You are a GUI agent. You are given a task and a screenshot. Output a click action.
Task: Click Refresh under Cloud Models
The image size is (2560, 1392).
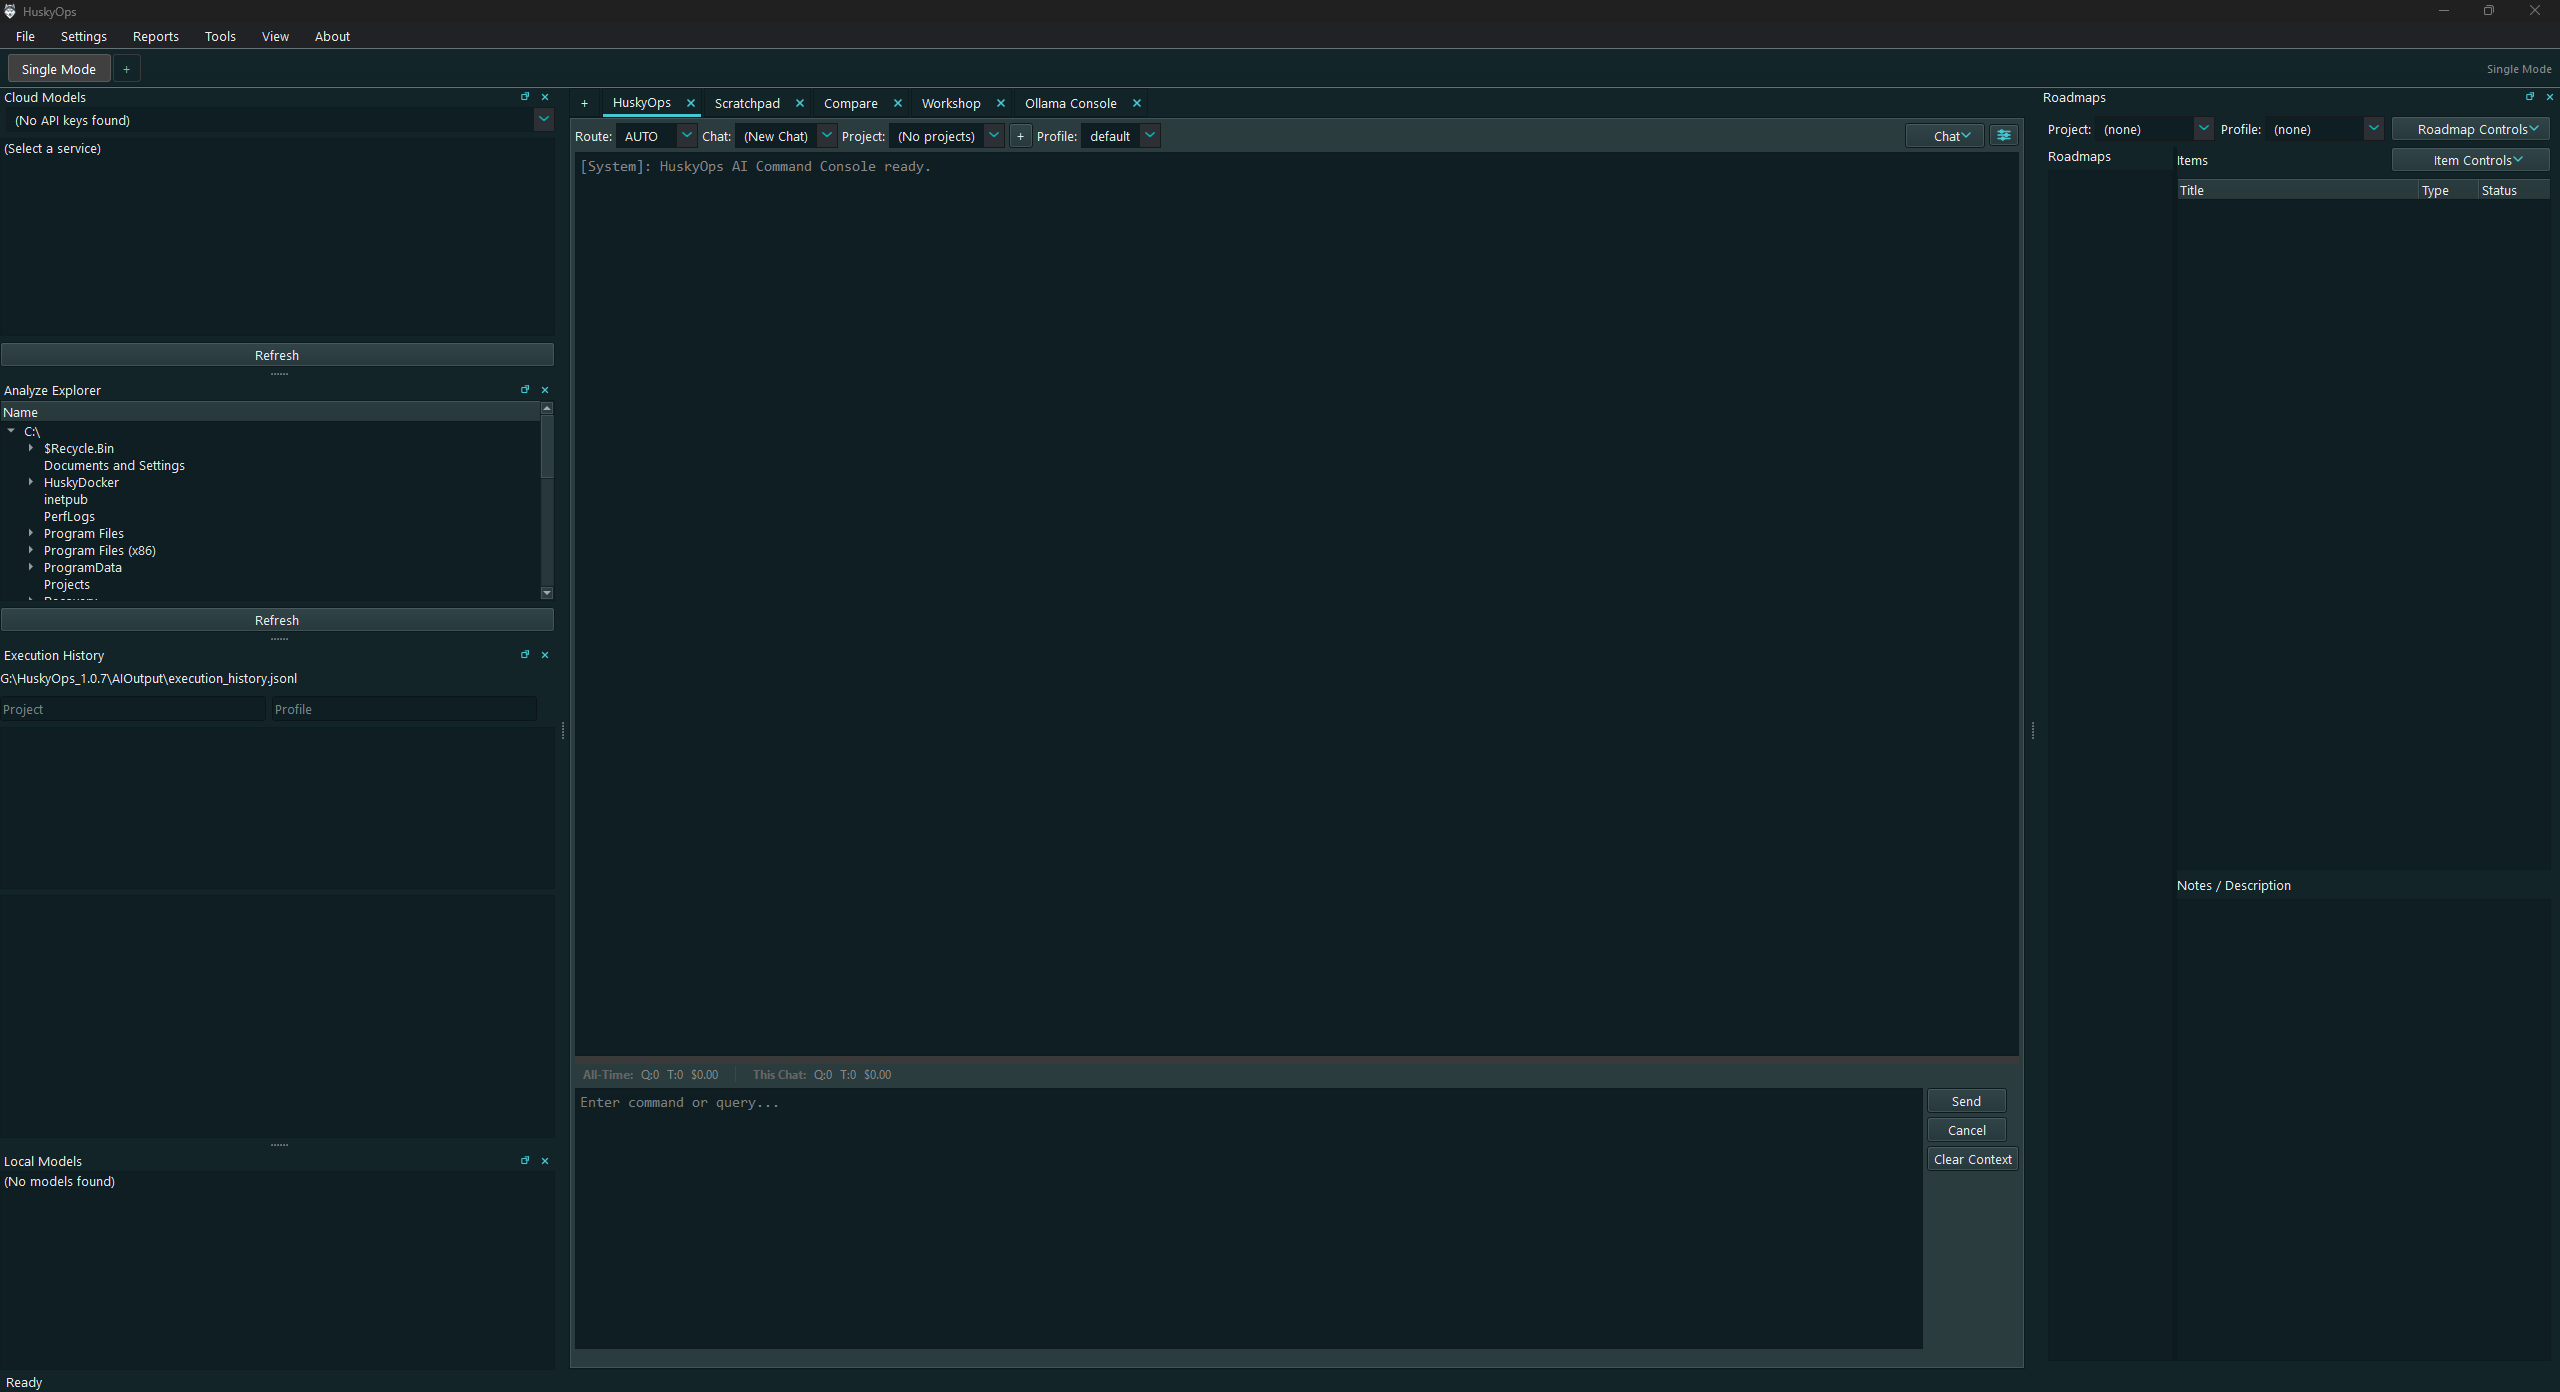tap(277, 355)
